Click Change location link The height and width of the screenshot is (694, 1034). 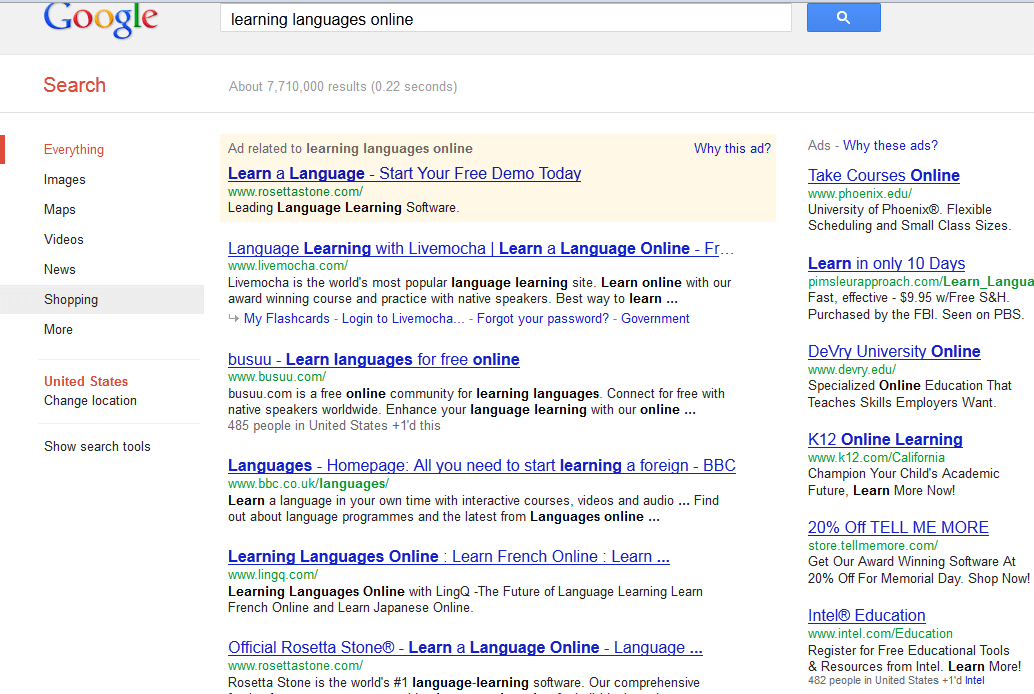tap(90, 400)
